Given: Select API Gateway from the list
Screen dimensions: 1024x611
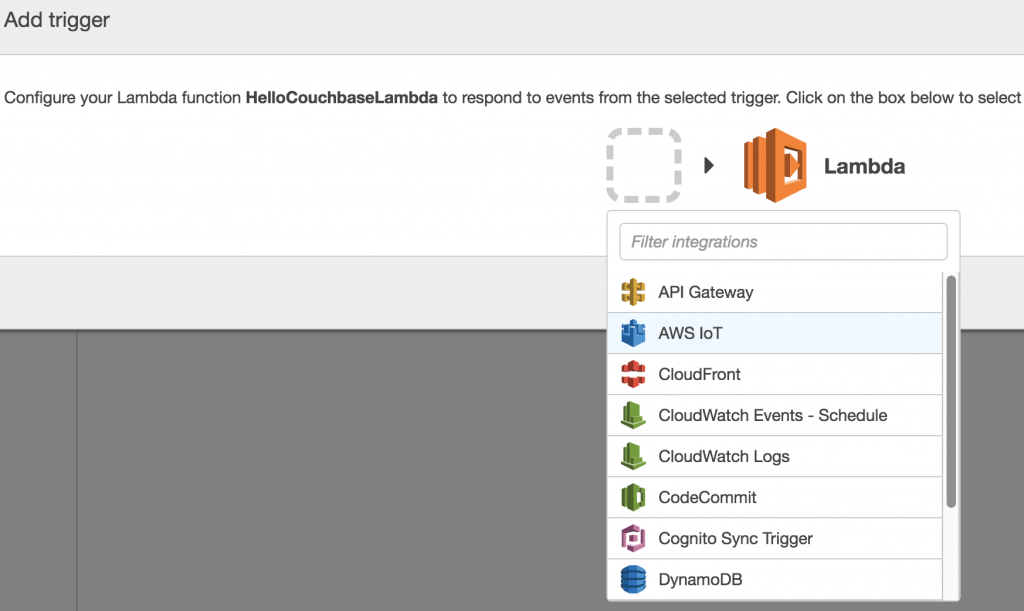Looking at the screenshot, I should click(706, 292).
